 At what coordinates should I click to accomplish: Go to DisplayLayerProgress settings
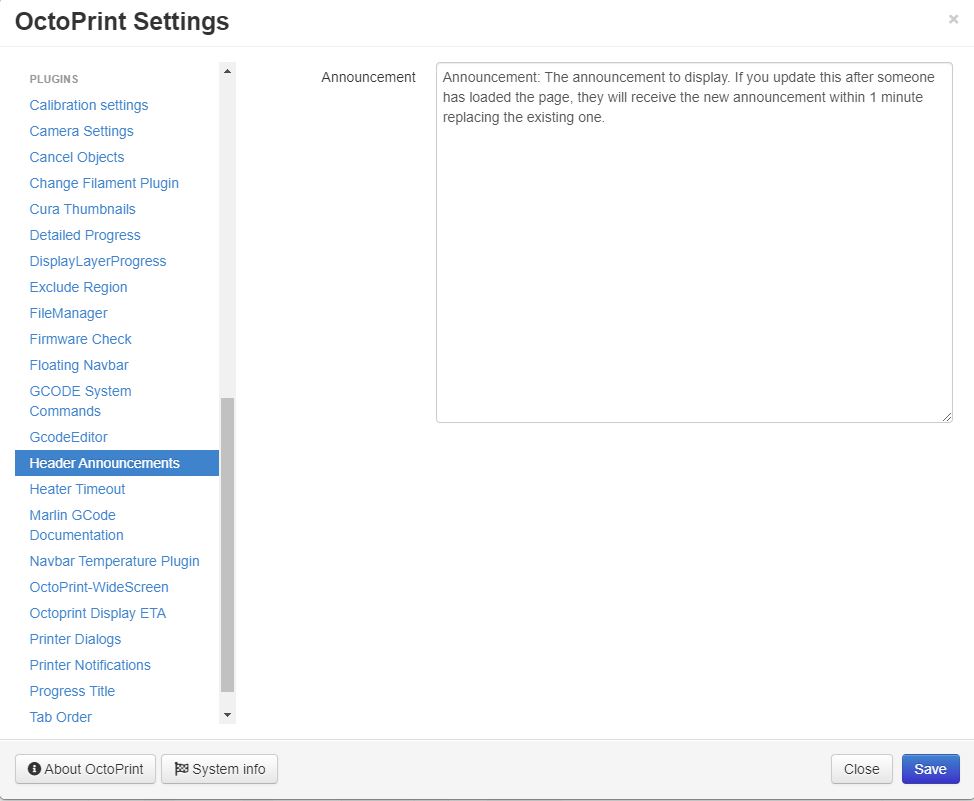click(98, 262)
